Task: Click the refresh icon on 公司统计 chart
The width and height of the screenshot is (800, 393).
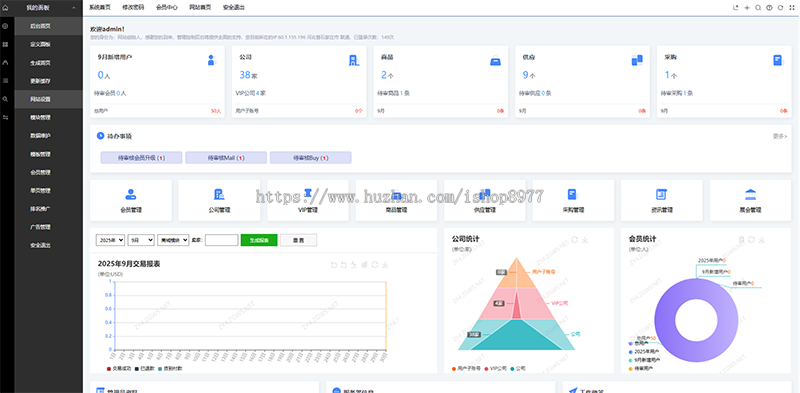Action: [574, 239]
